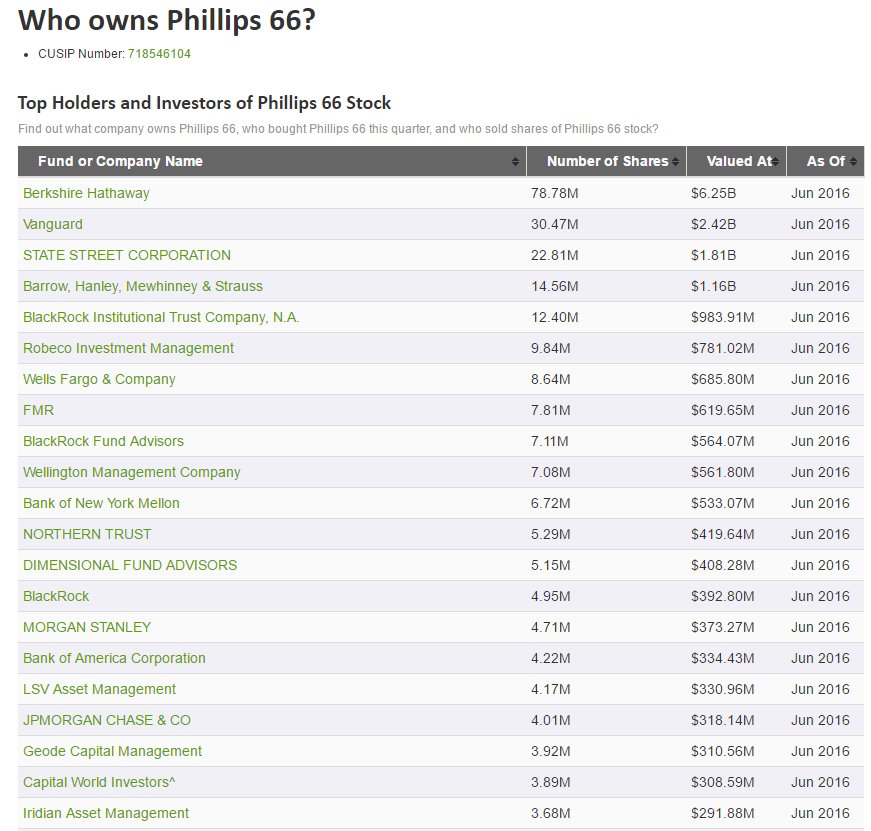
Task: Open Capital World Investors link
Action: coord(99,782)
